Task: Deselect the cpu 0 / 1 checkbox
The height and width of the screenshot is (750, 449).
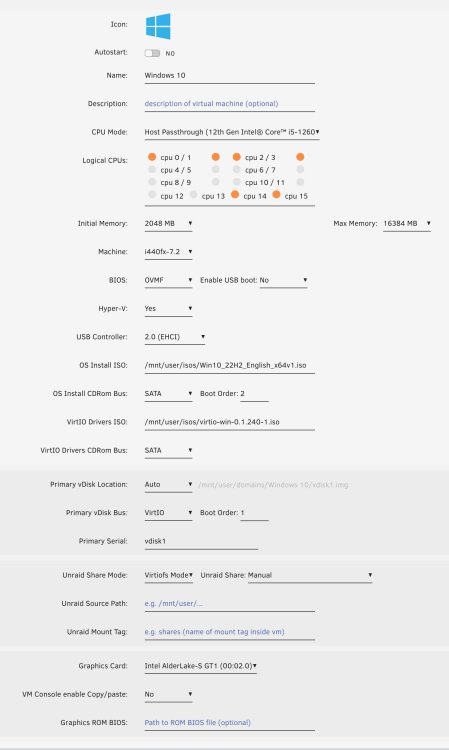Action: click(152, 157)
